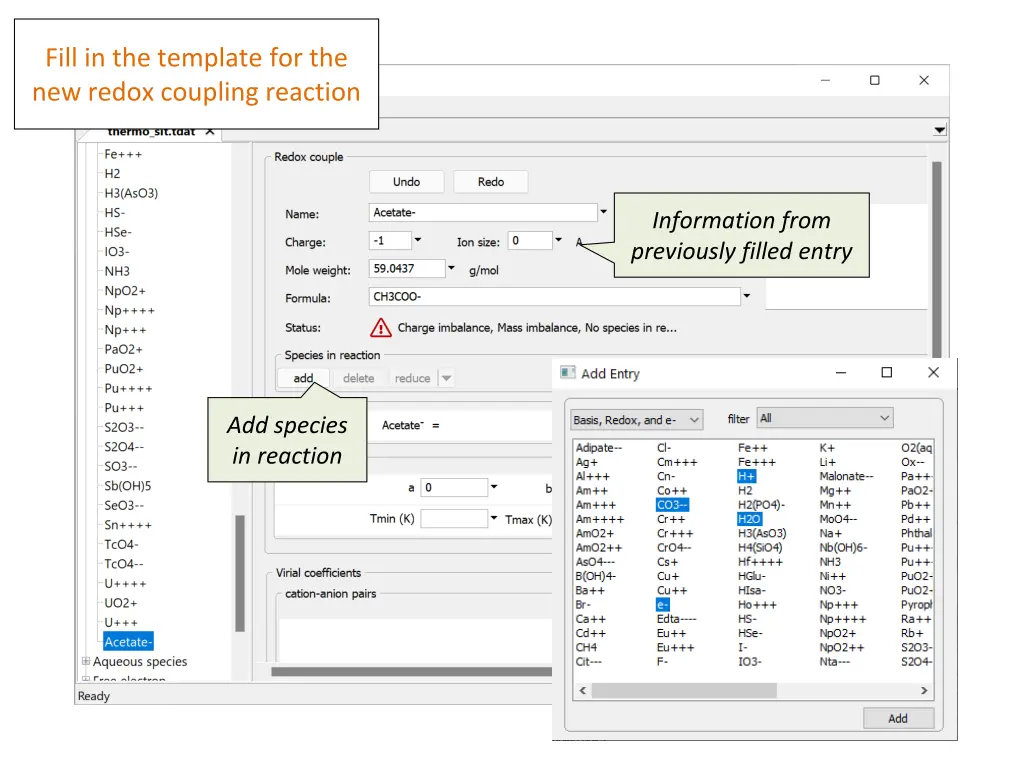Expand the Aqueous species tree node

pos(86,661)
